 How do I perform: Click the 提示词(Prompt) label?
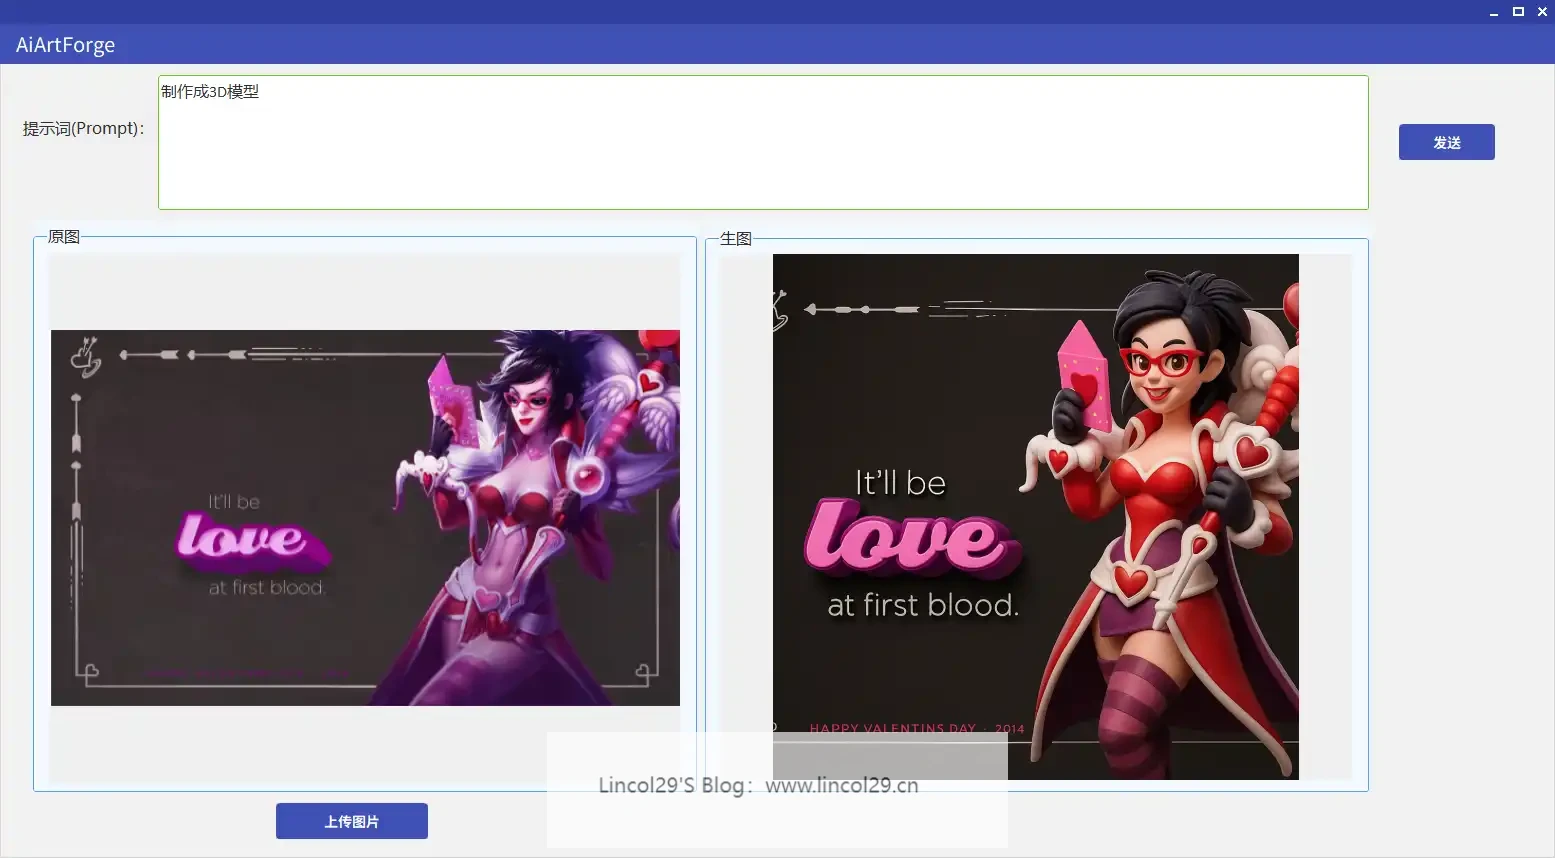pos(84,129)
